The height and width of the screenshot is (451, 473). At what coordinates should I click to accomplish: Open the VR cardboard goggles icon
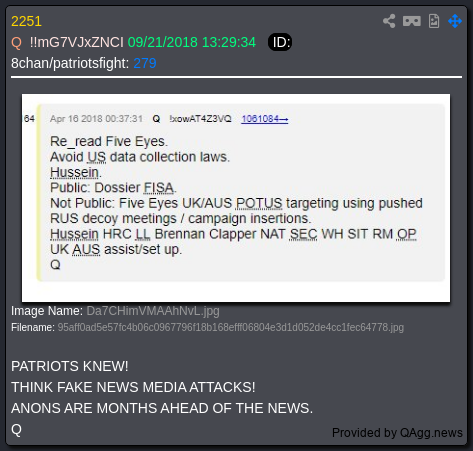[412, 21]
